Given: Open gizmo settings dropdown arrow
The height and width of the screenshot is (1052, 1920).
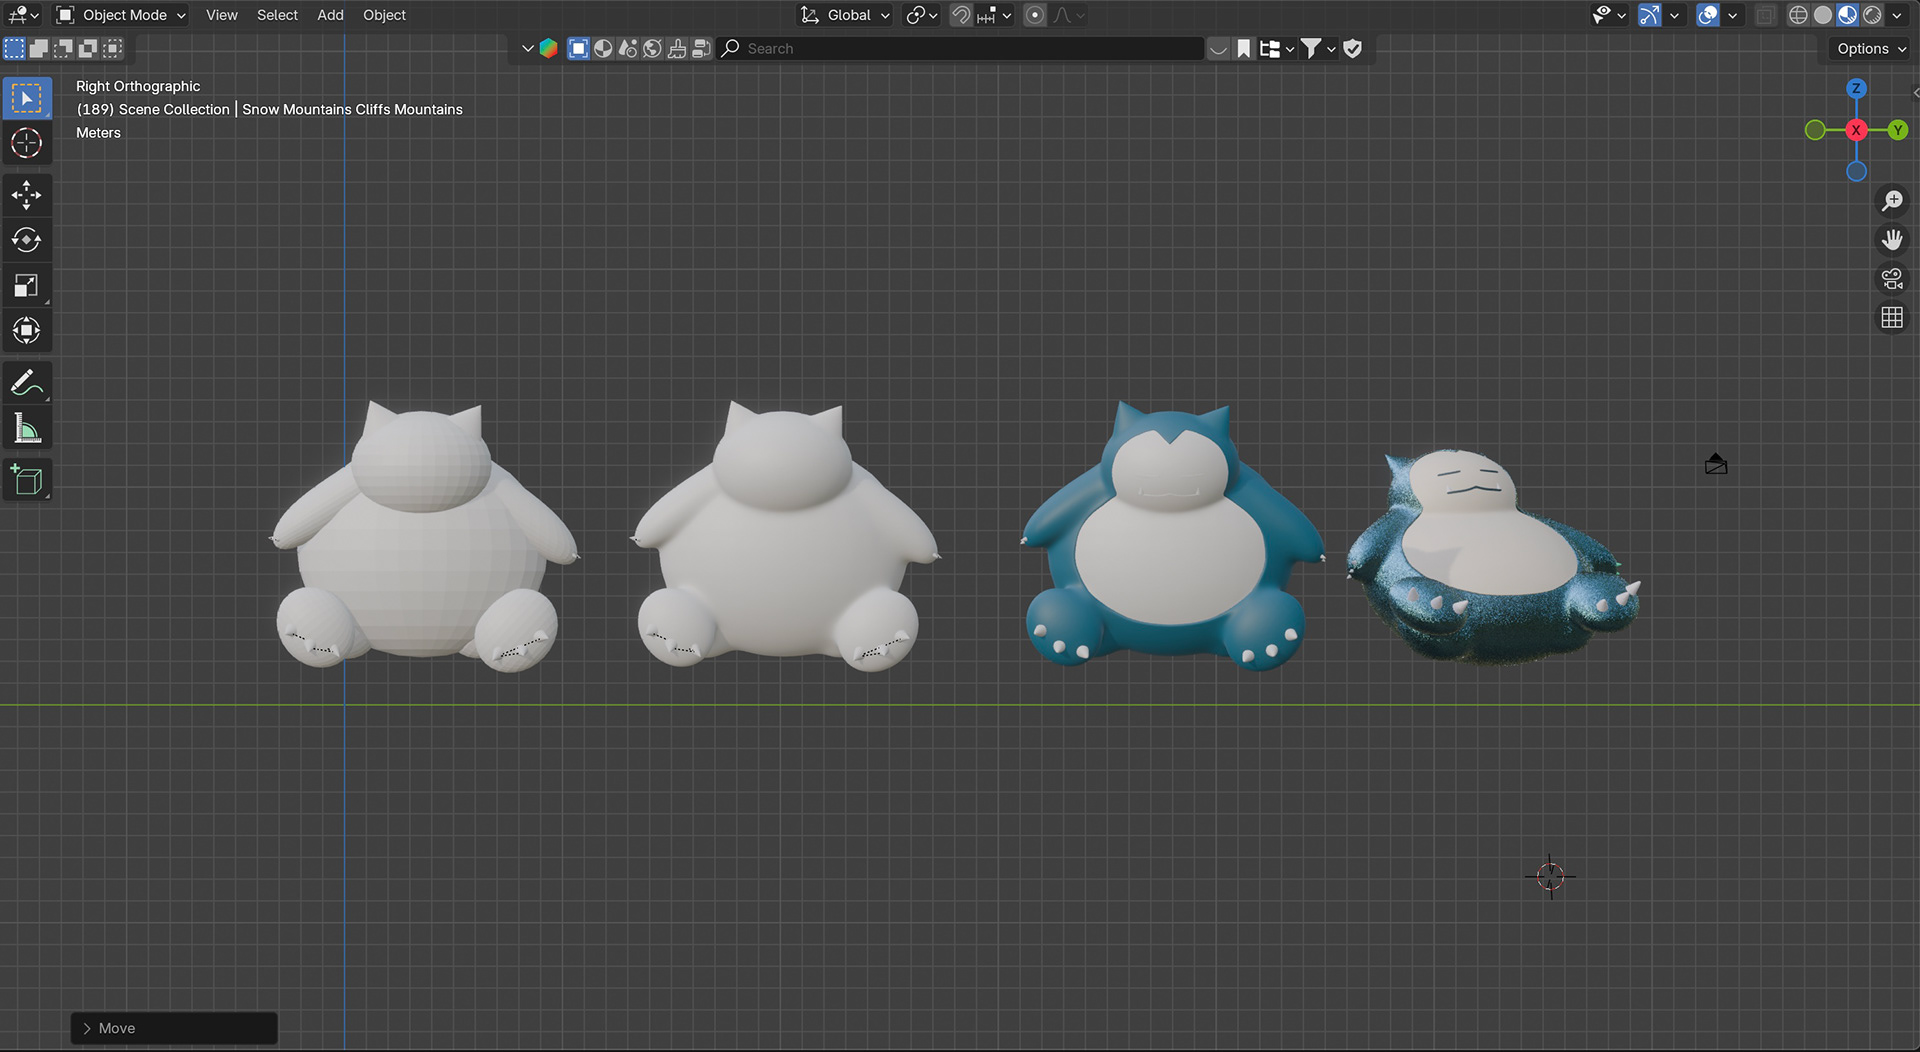Looking at the screenshot, I should [1674, 15].
